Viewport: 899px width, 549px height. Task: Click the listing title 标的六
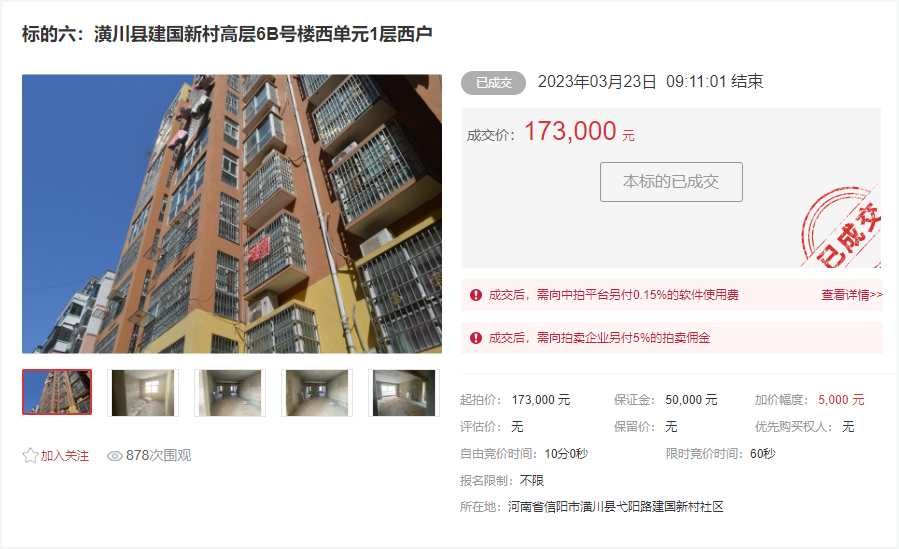coord(227,34)
